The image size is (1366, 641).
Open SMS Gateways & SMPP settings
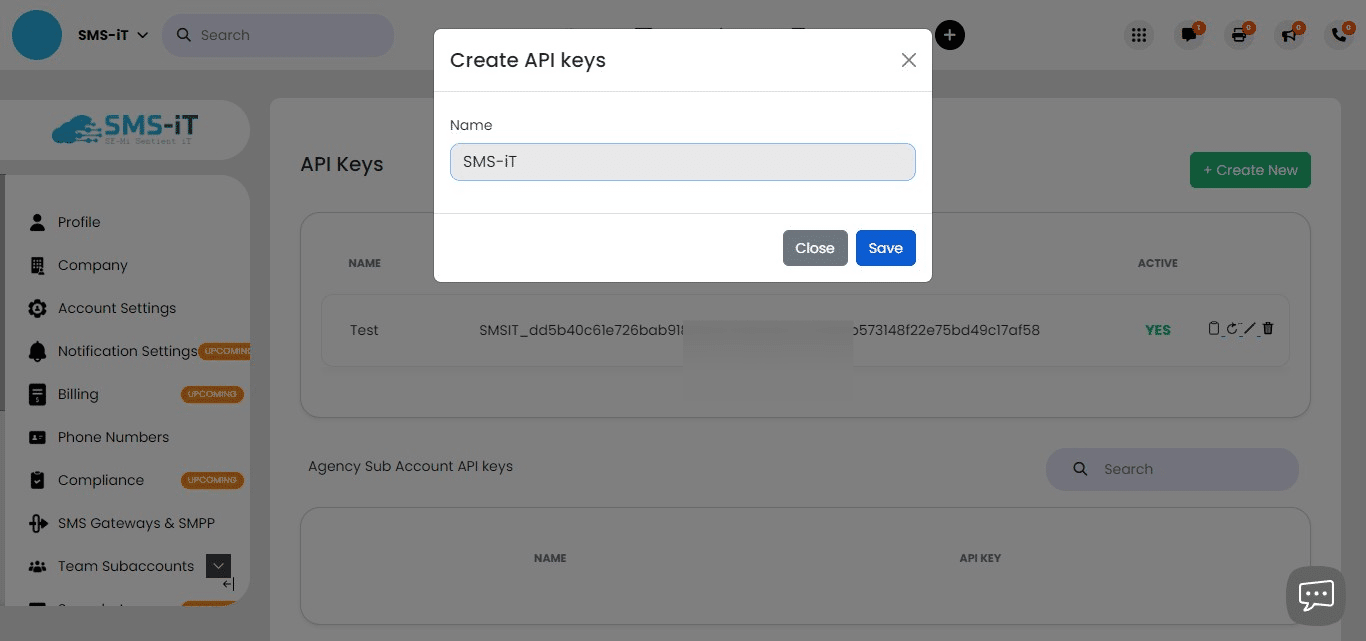pyautogui.click(x=136, y=523)
